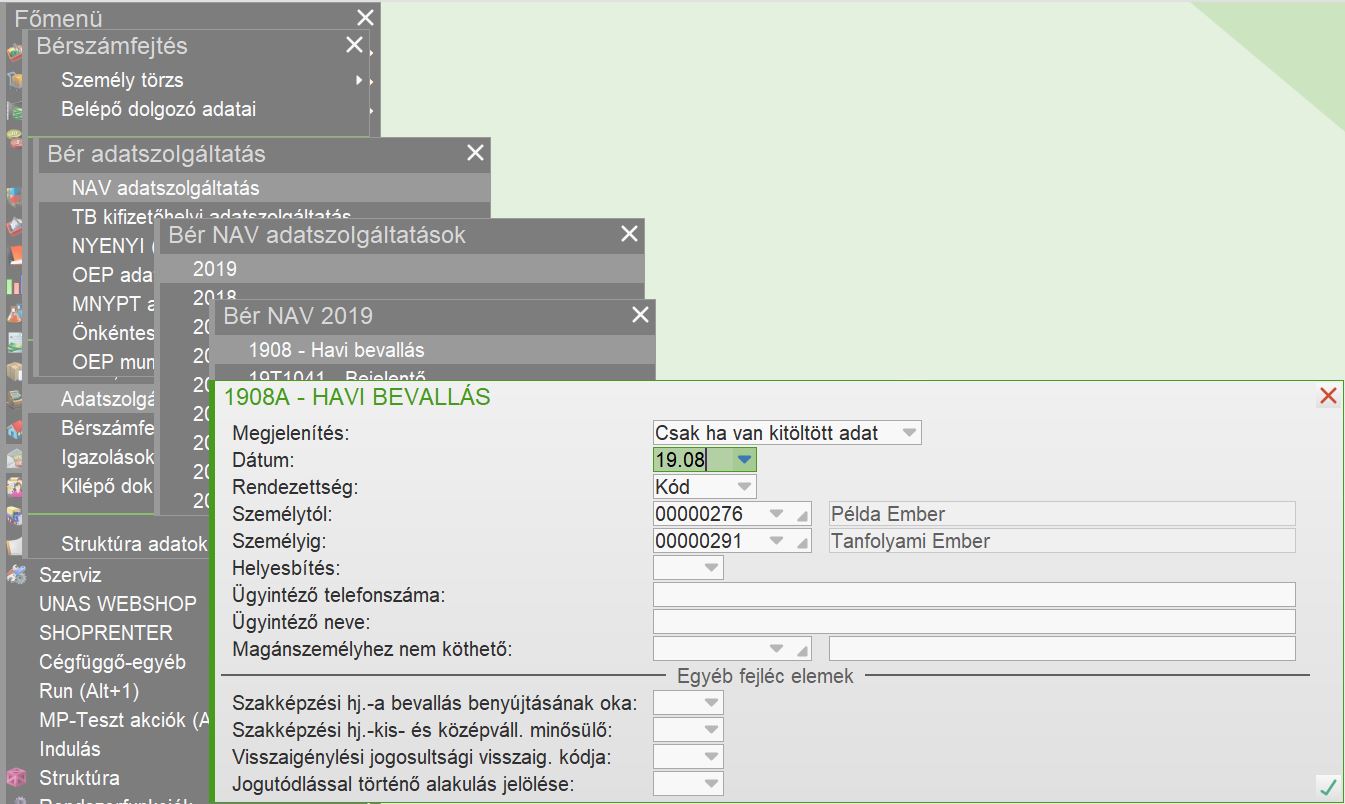Open Belépő dolgozó adatai menu item

coord(159,109)
